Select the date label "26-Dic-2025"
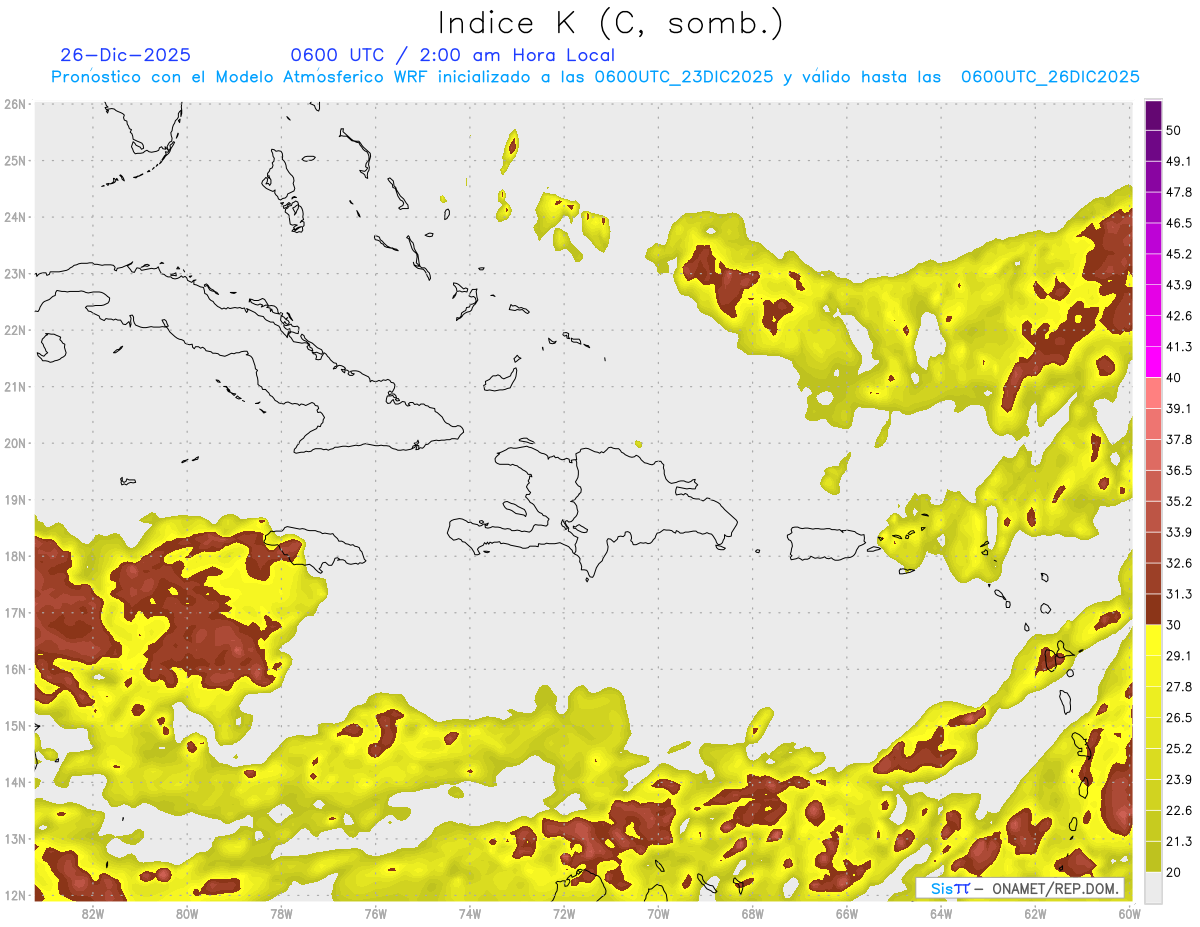This screenshot has height=927, width=1200. pyautogui.click(x=126, y=55)
